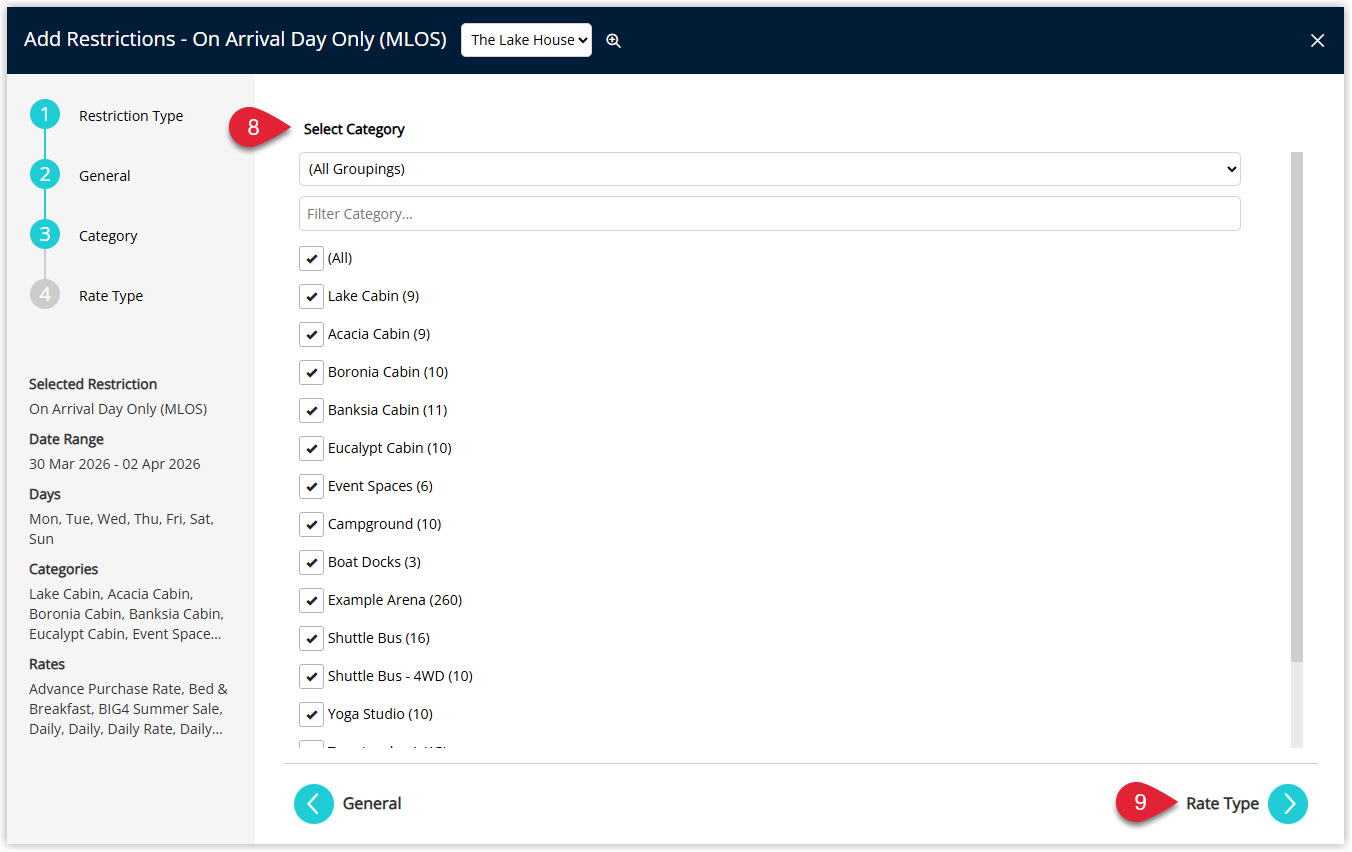
Task: Click the step 1 circle in the wizard
Action: (x=45, y=115)
